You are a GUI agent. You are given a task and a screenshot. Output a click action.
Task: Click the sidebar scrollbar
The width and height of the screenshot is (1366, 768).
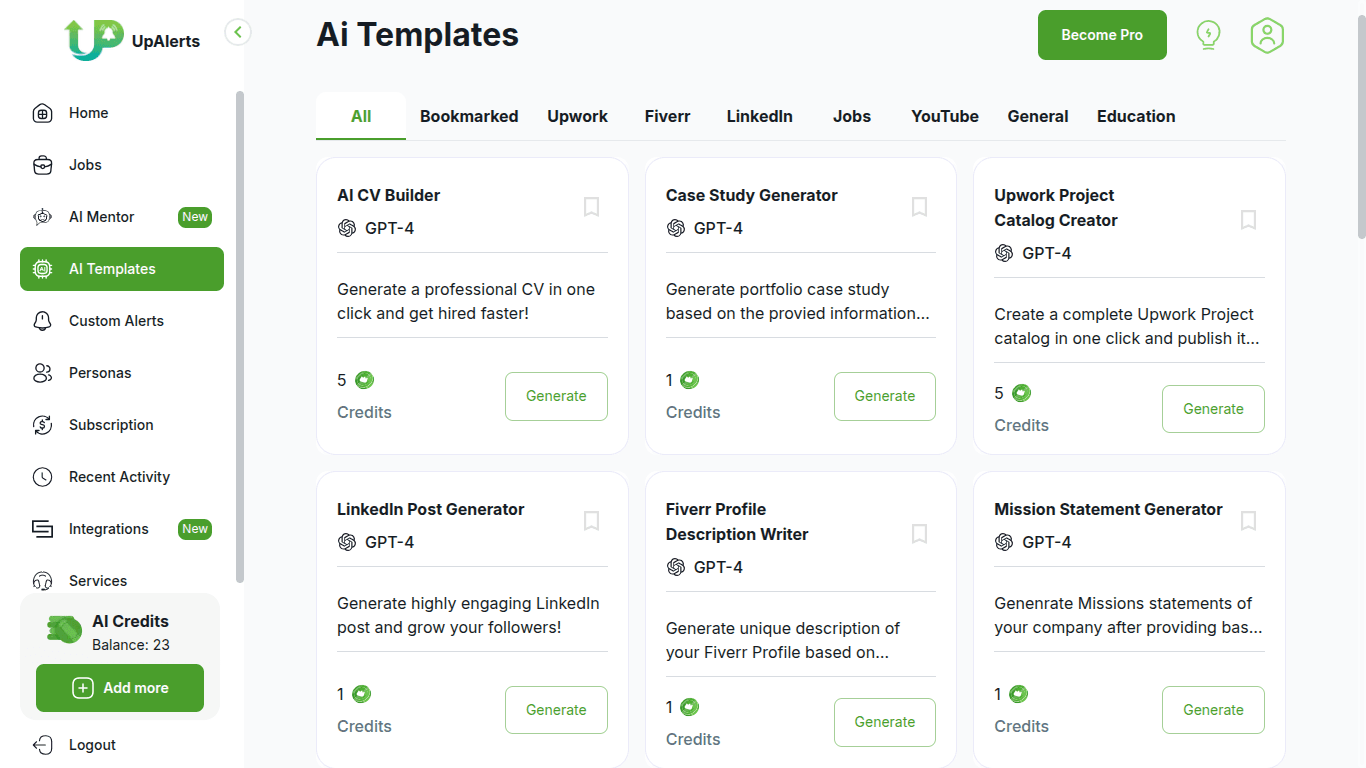coord(240,337)
